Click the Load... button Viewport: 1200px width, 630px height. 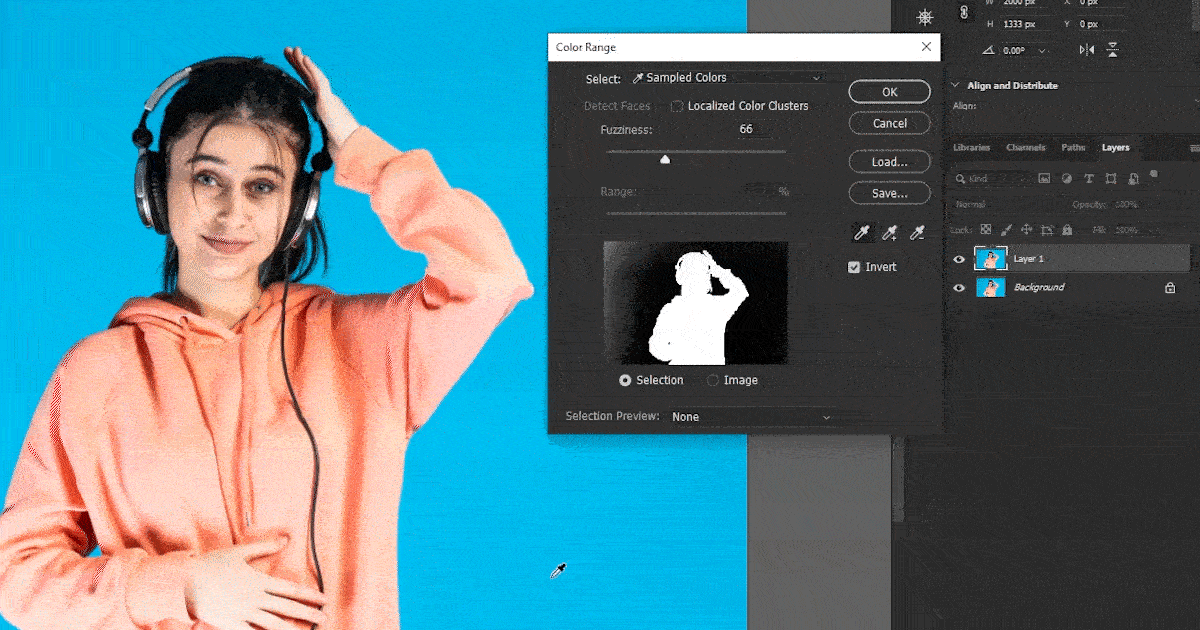(x=888, y=161)
